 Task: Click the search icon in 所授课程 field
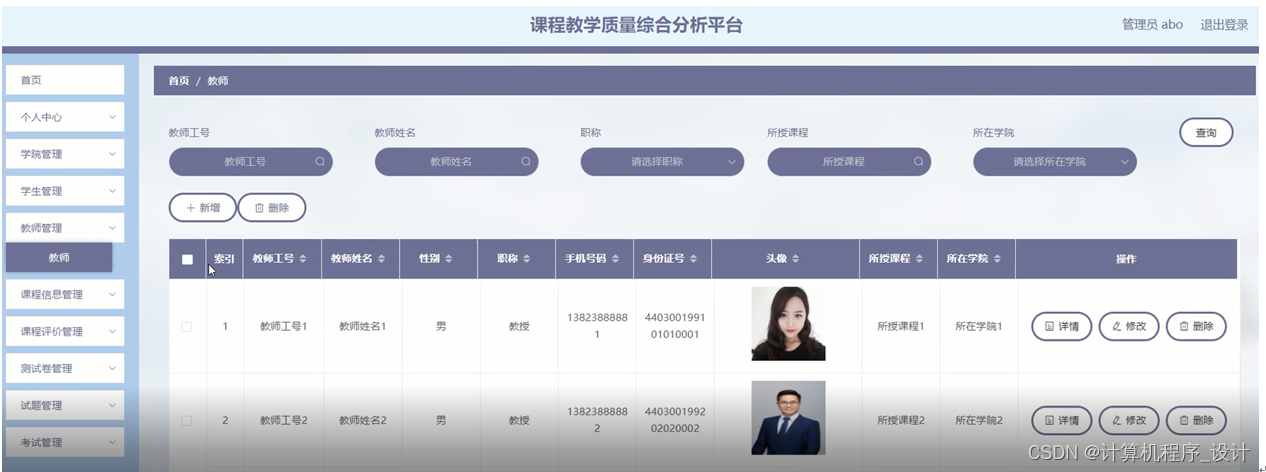[918, 161]
